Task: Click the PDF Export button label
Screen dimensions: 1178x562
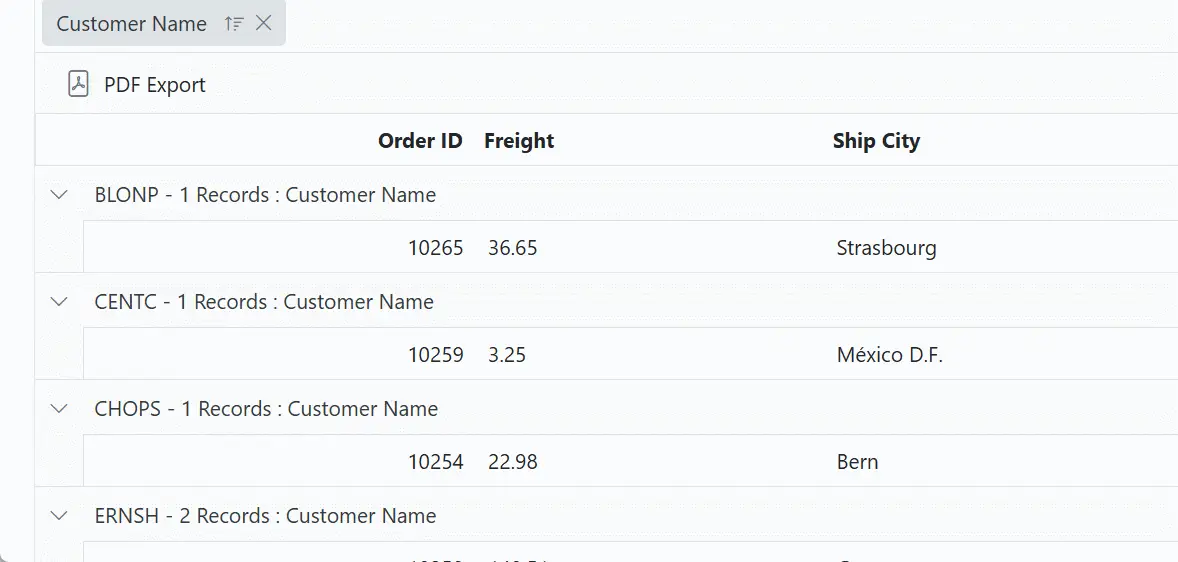Action: (154, 85)
